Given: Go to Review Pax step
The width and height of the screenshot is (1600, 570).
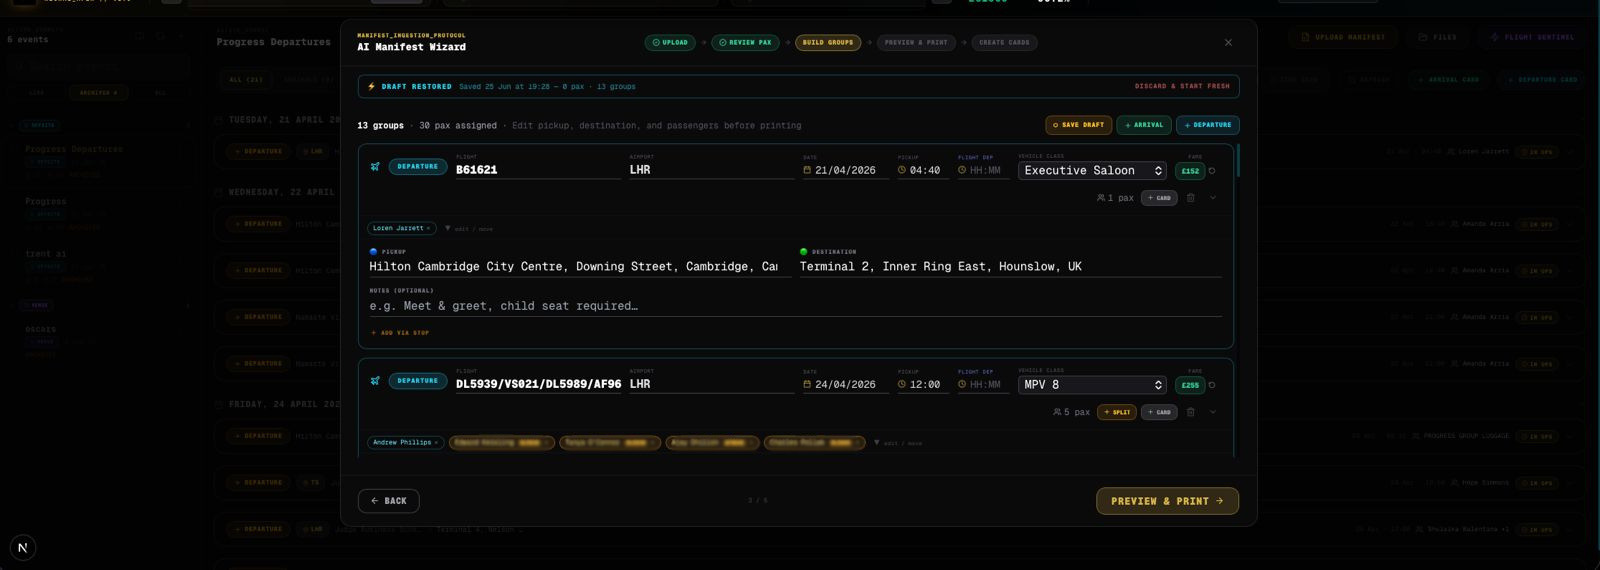Looking at the screenshot, I should [x=745, y=43].
